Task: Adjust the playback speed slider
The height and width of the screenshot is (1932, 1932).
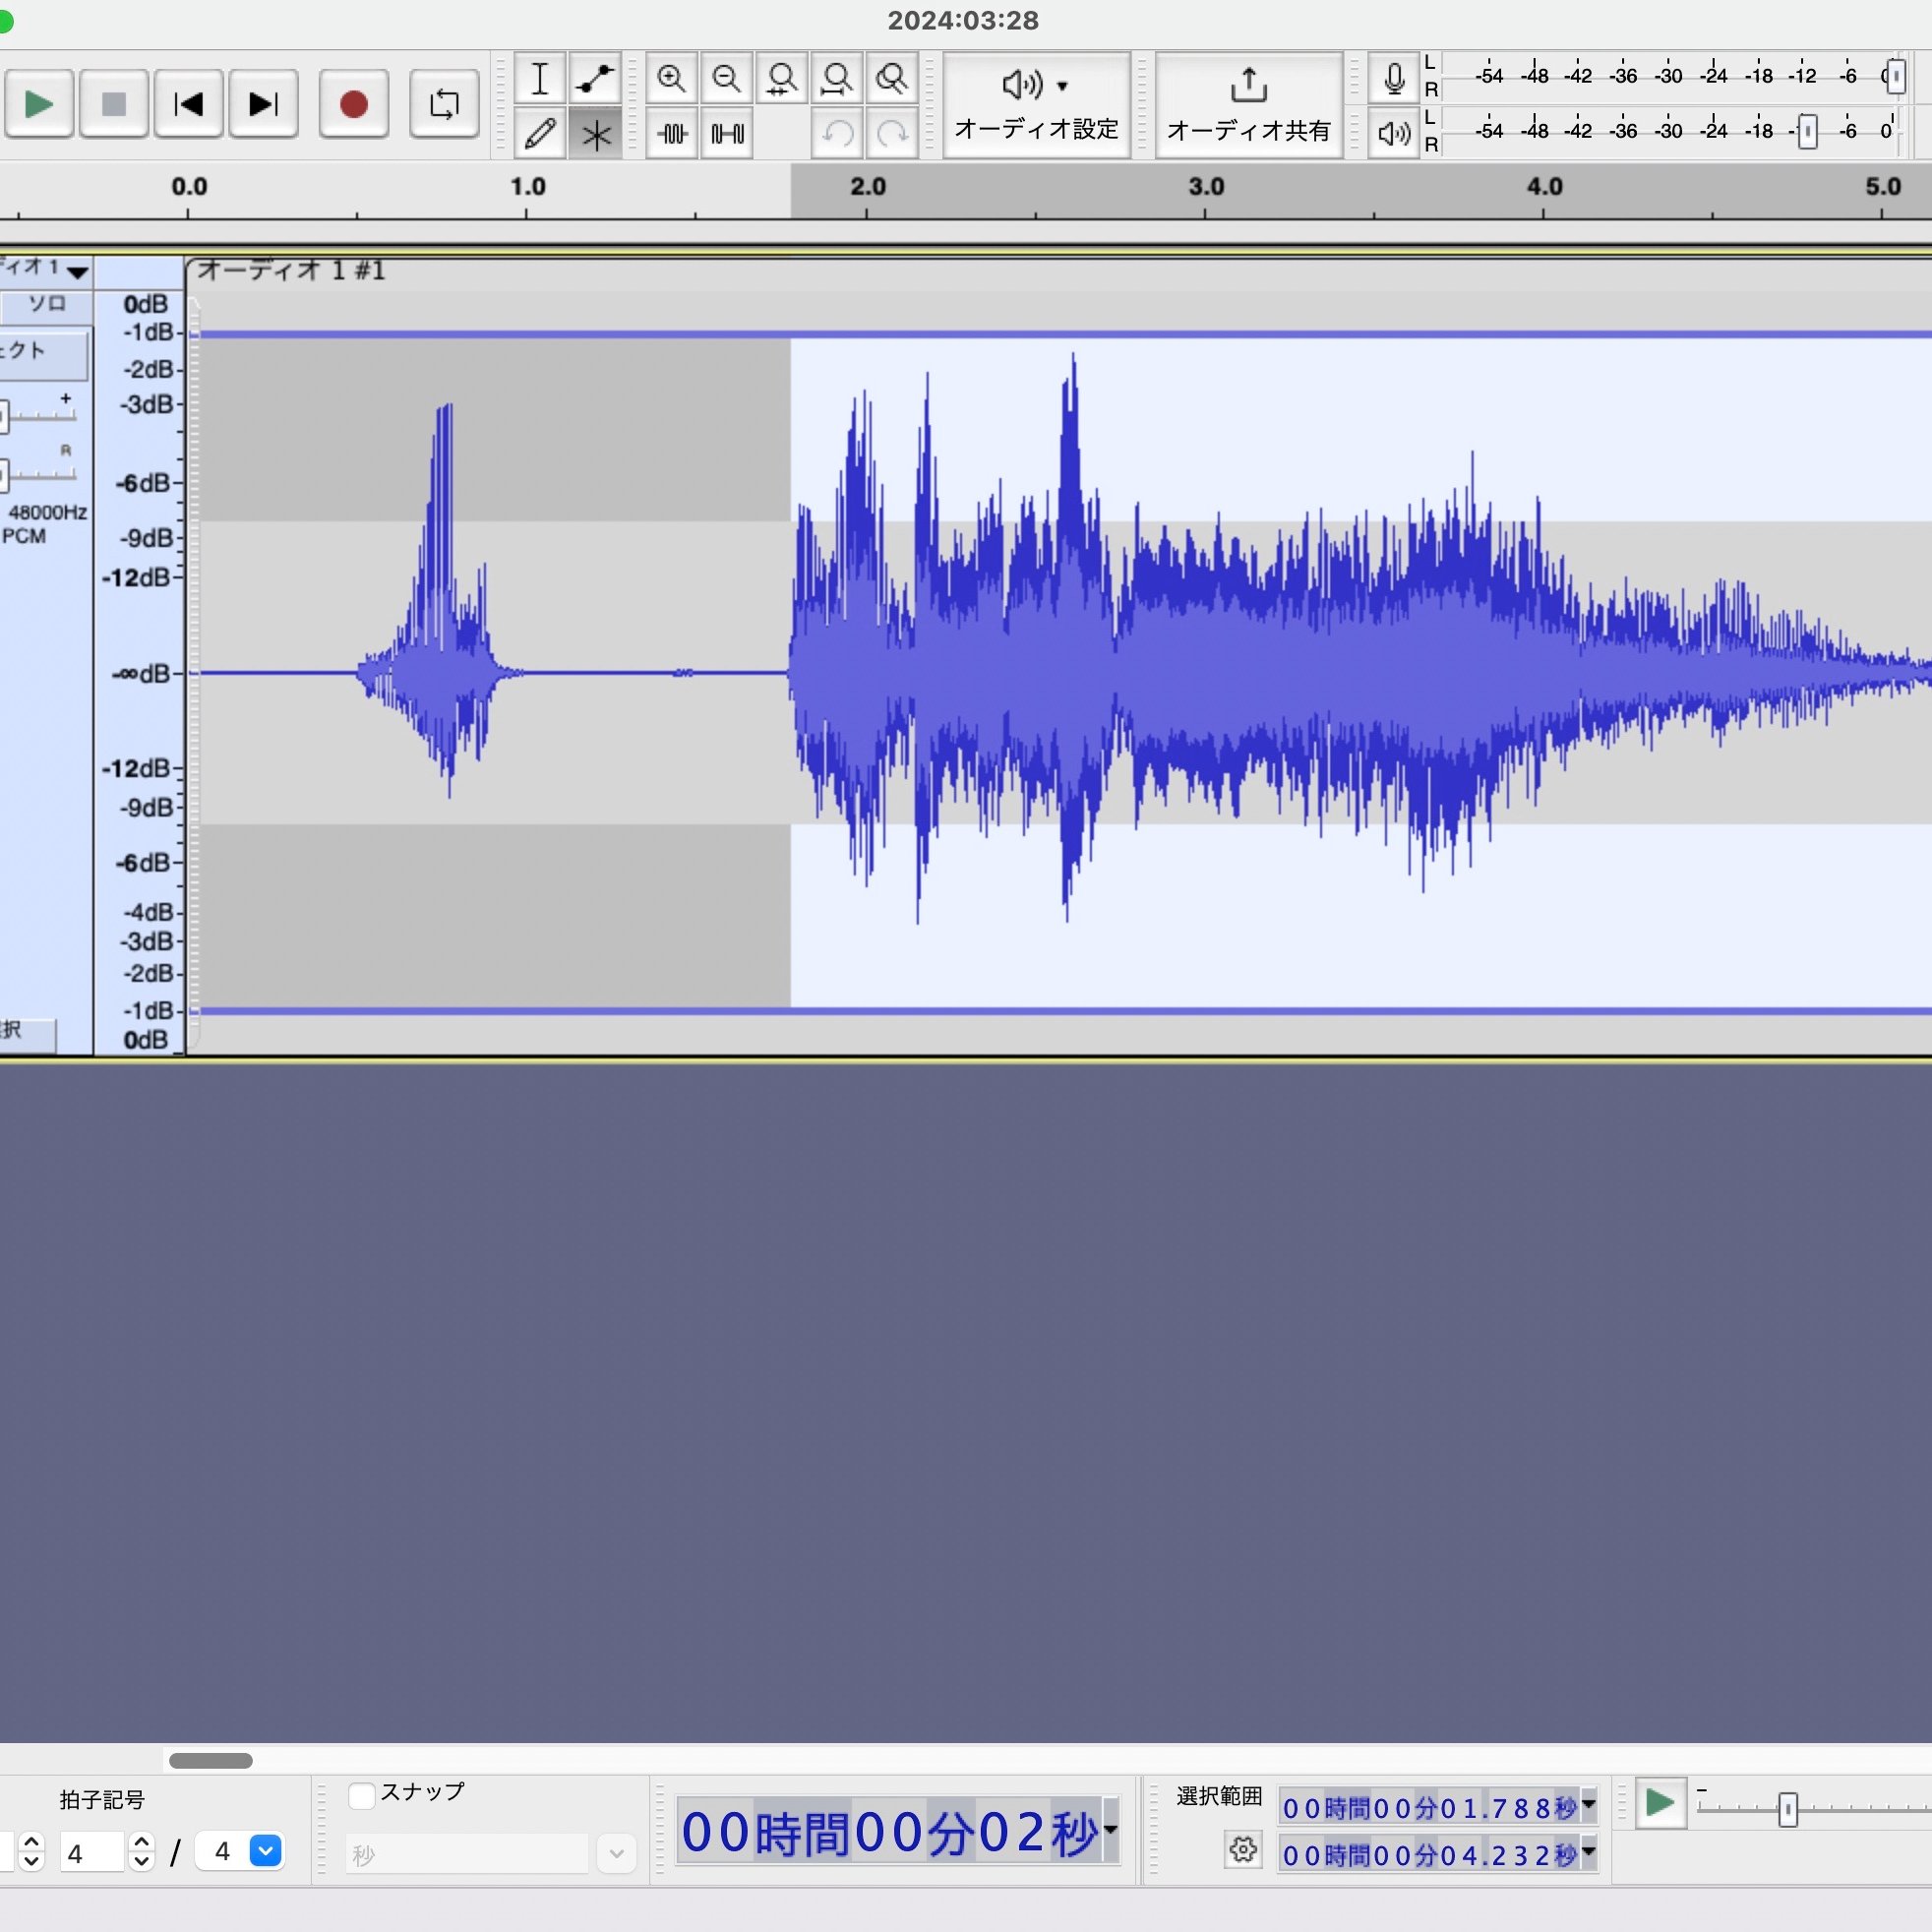Action: point(1787,1809)
